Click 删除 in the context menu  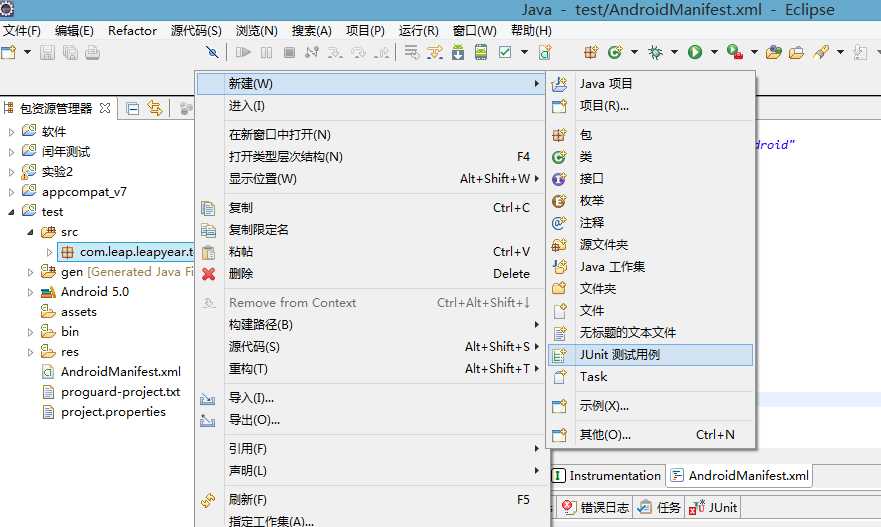tap(370, 274)
